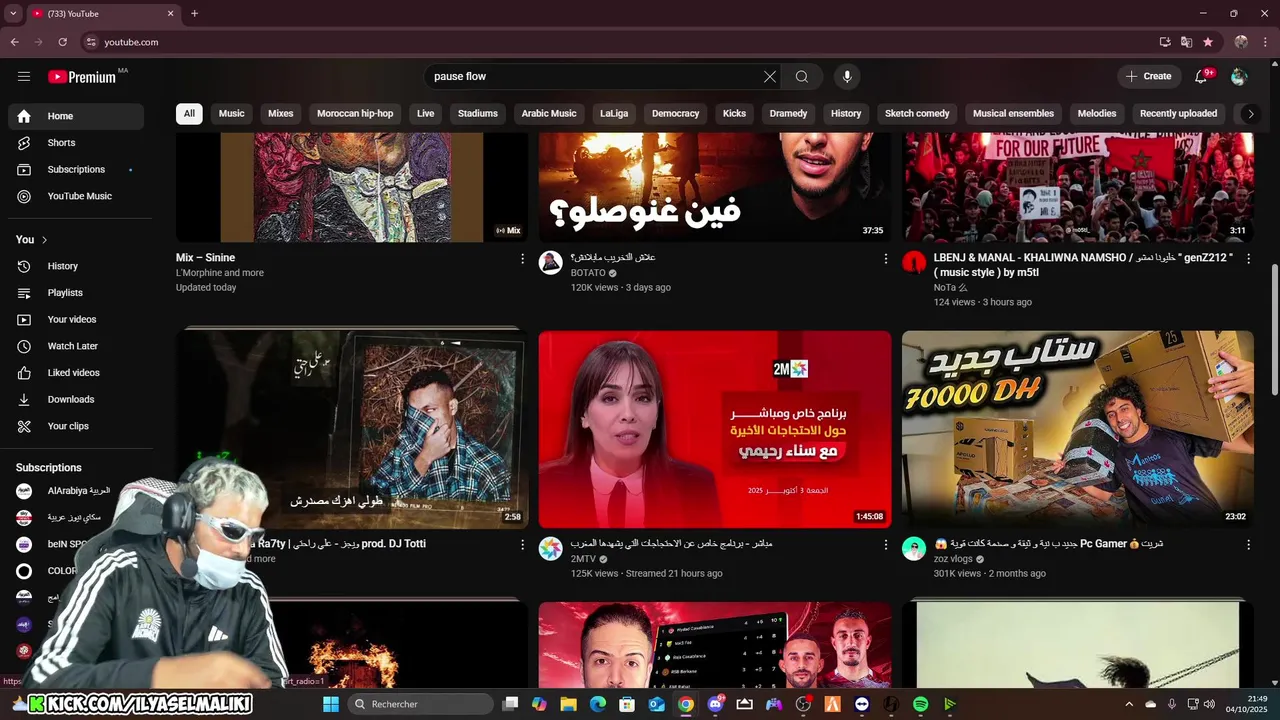The image size is (1280, 720).
Task: Reload the page in browser toolbar
Action: [62, 42]
